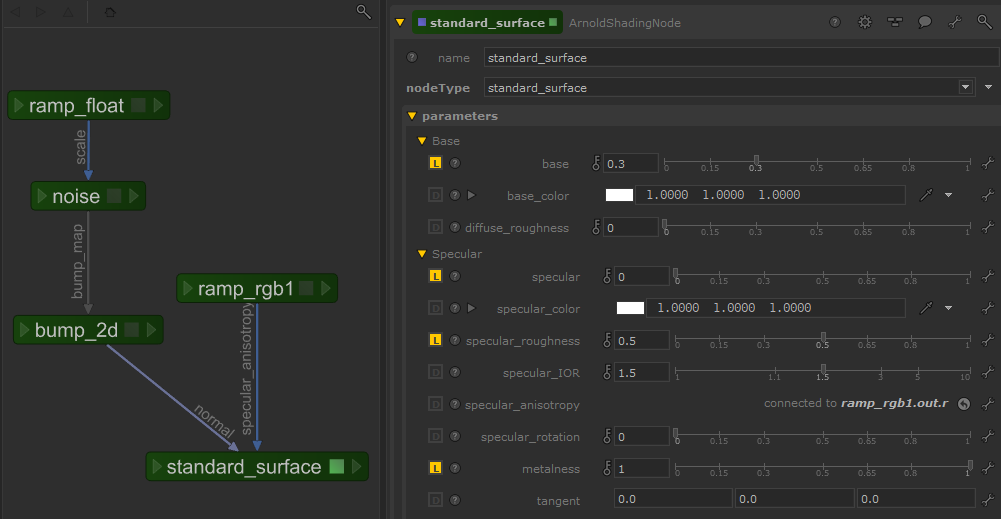Toggle the L local state on metalness
This screenshot has height=519, width=1001.
[435, 467]
